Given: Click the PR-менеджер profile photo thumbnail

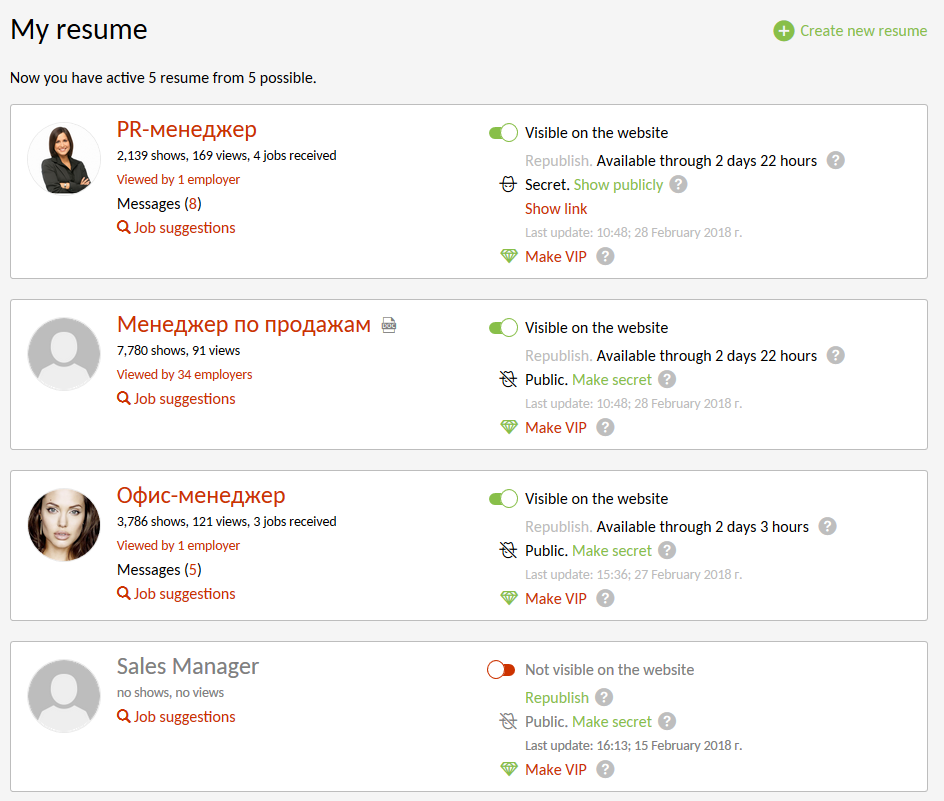Looking at the screenshot, I should [64, 159].
